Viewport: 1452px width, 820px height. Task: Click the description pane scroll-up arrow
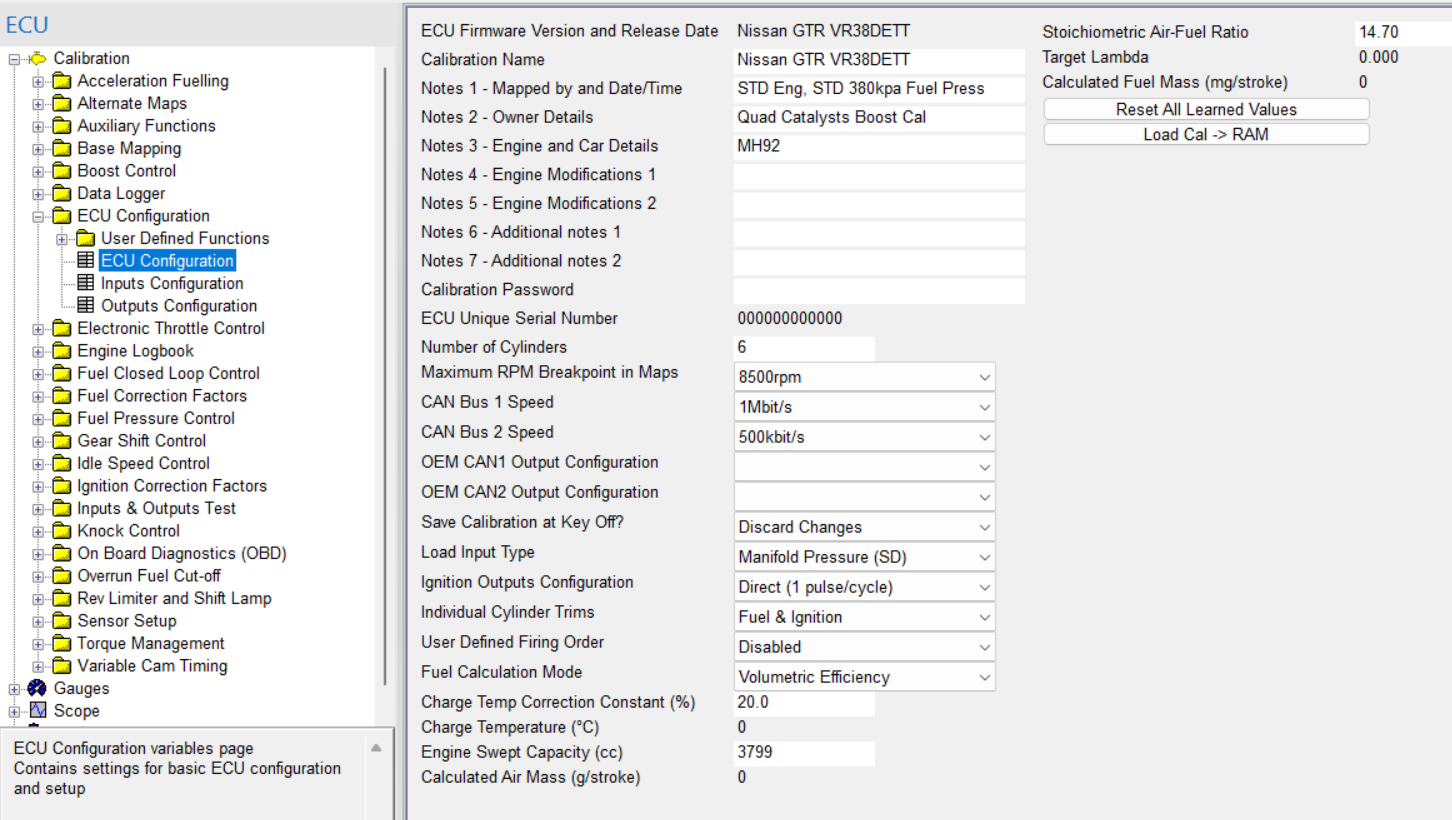point(376,748)
